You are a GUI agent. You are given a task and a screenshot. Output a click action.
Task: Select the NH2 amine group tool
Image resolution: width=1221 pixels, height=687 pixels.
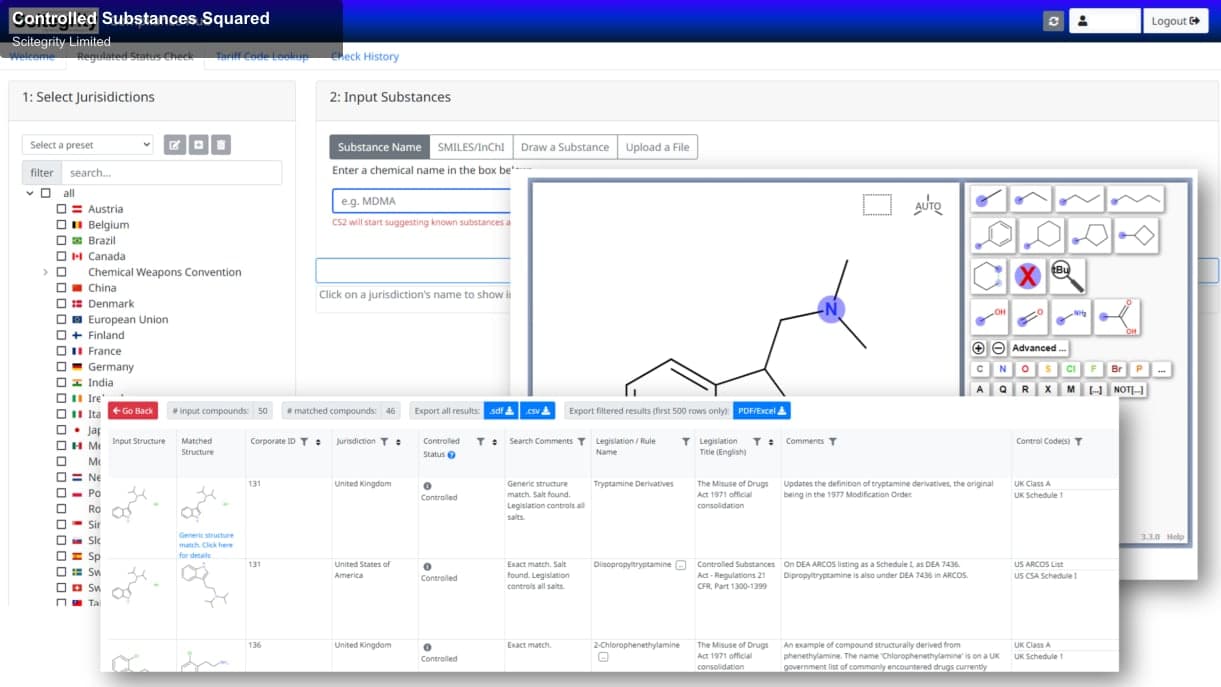coord(1070,317)
